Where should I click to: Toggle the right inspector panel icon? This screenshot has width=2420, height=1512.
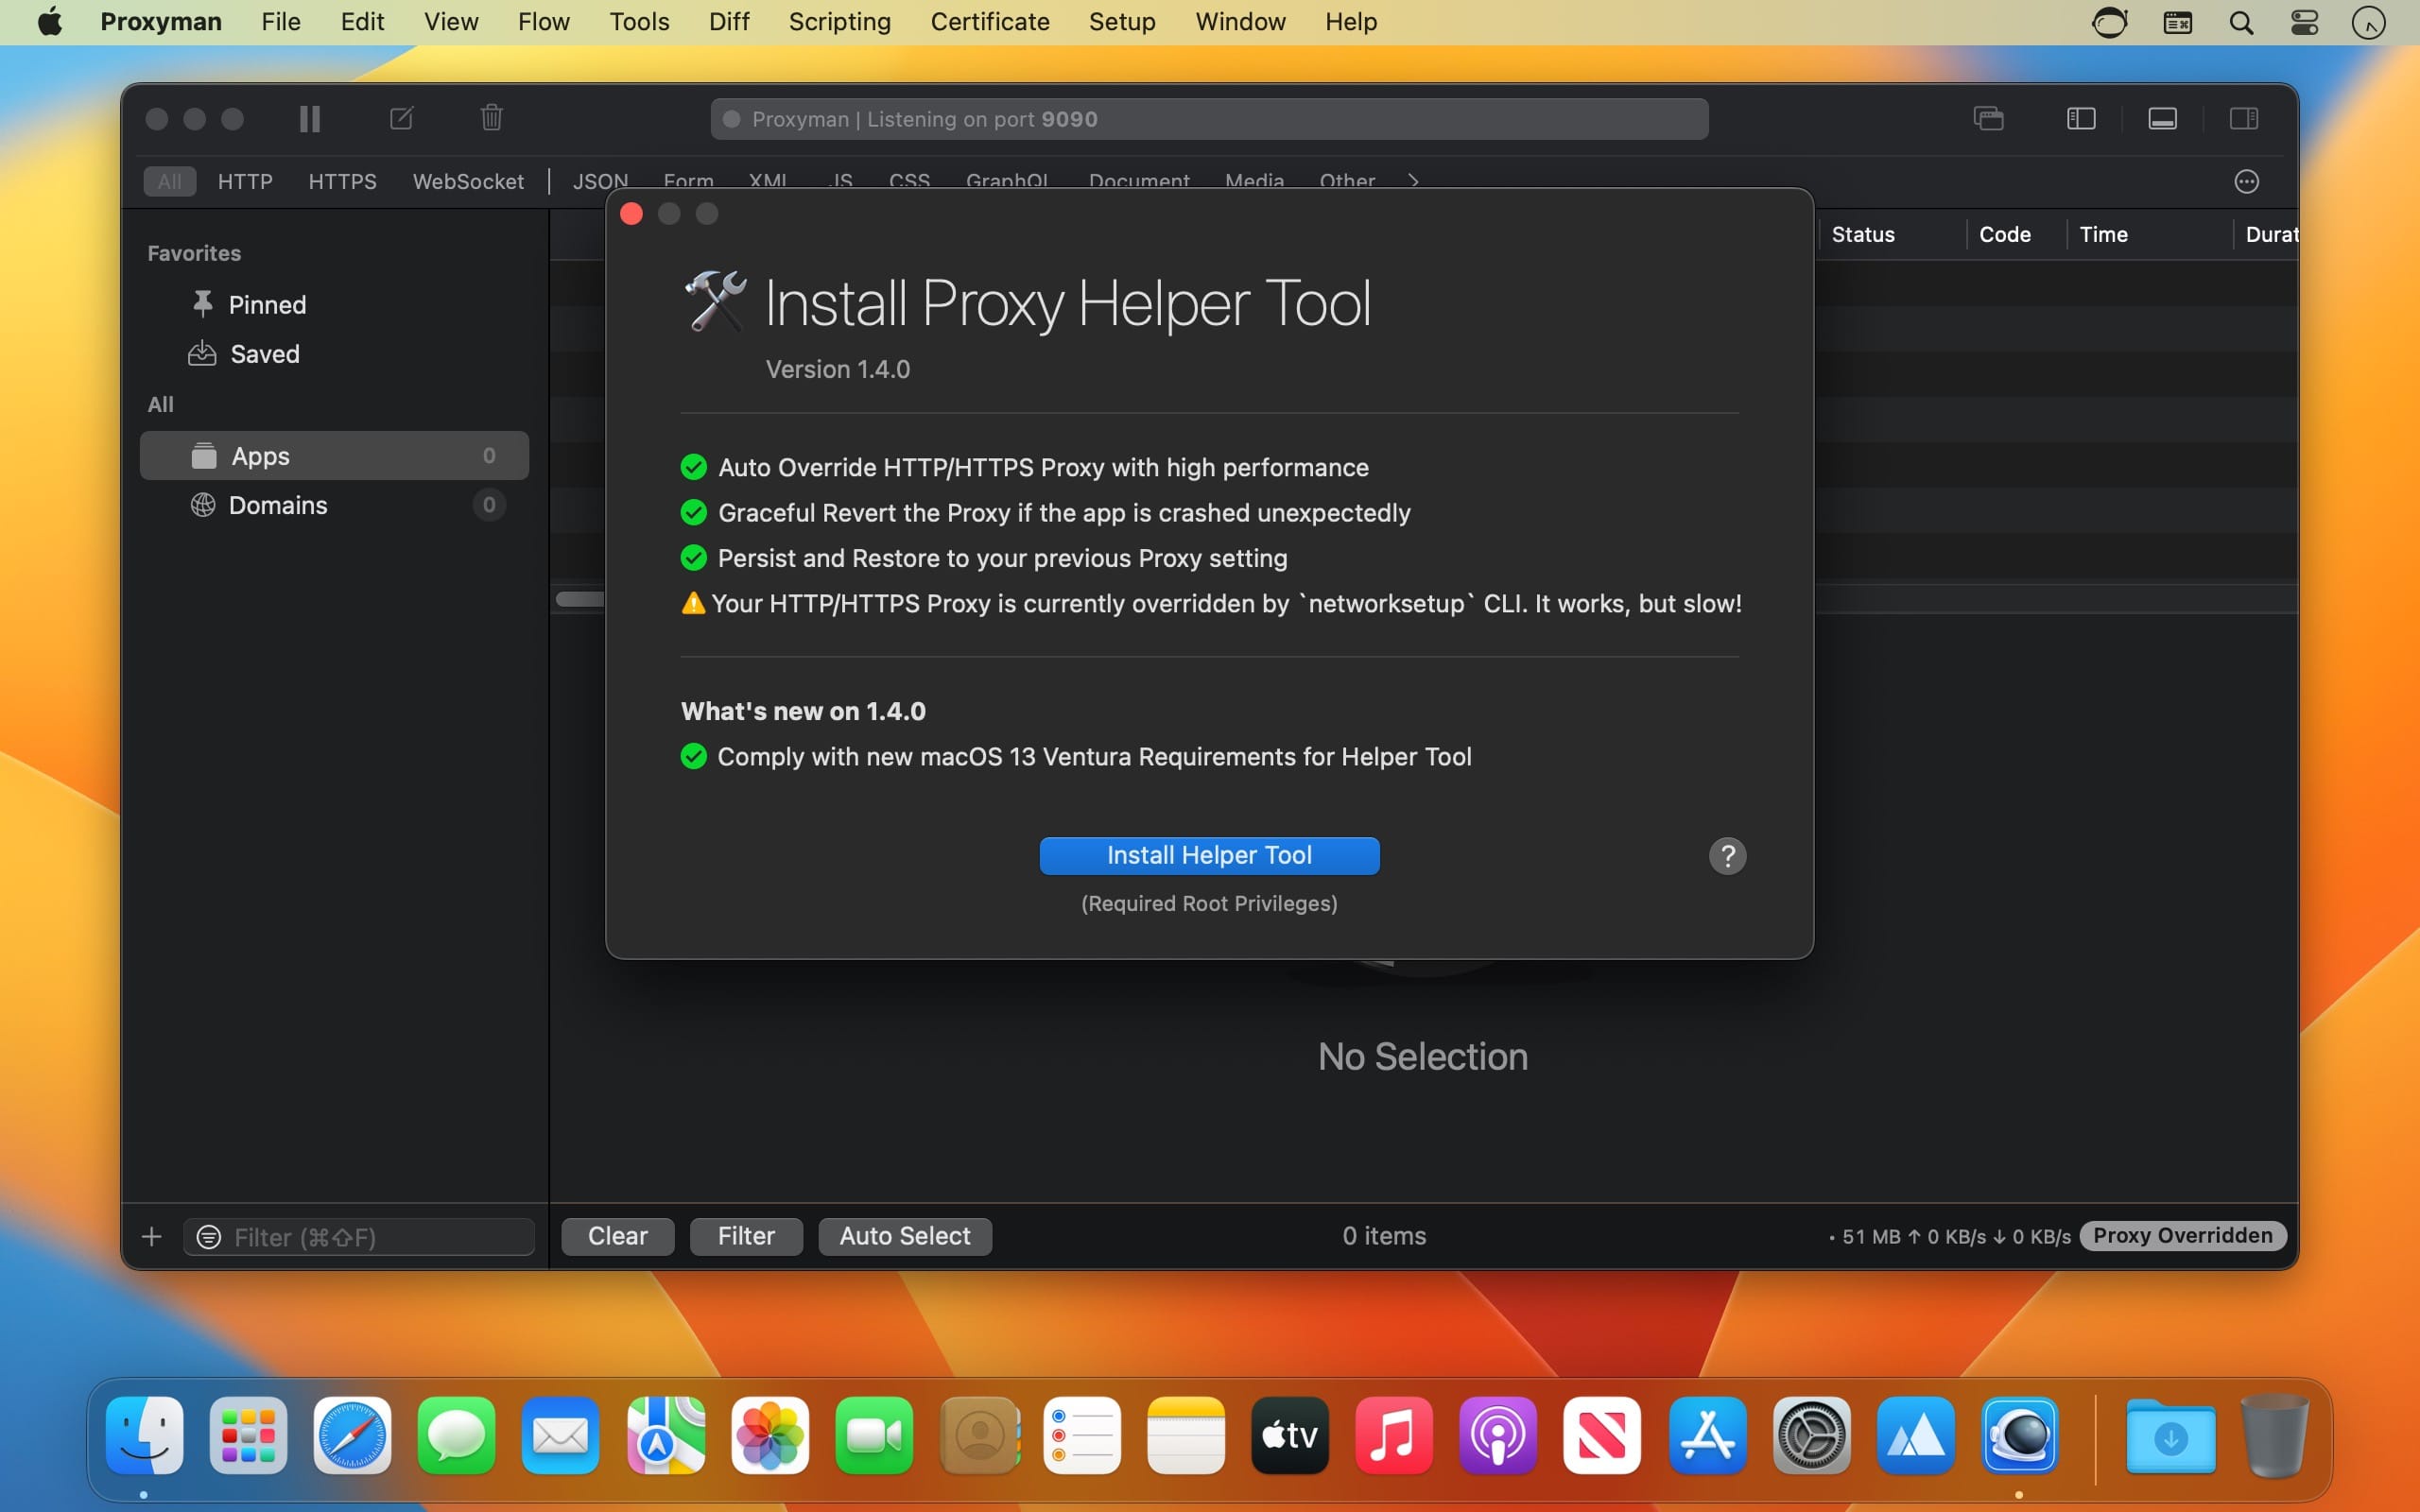coord(2244,118)
